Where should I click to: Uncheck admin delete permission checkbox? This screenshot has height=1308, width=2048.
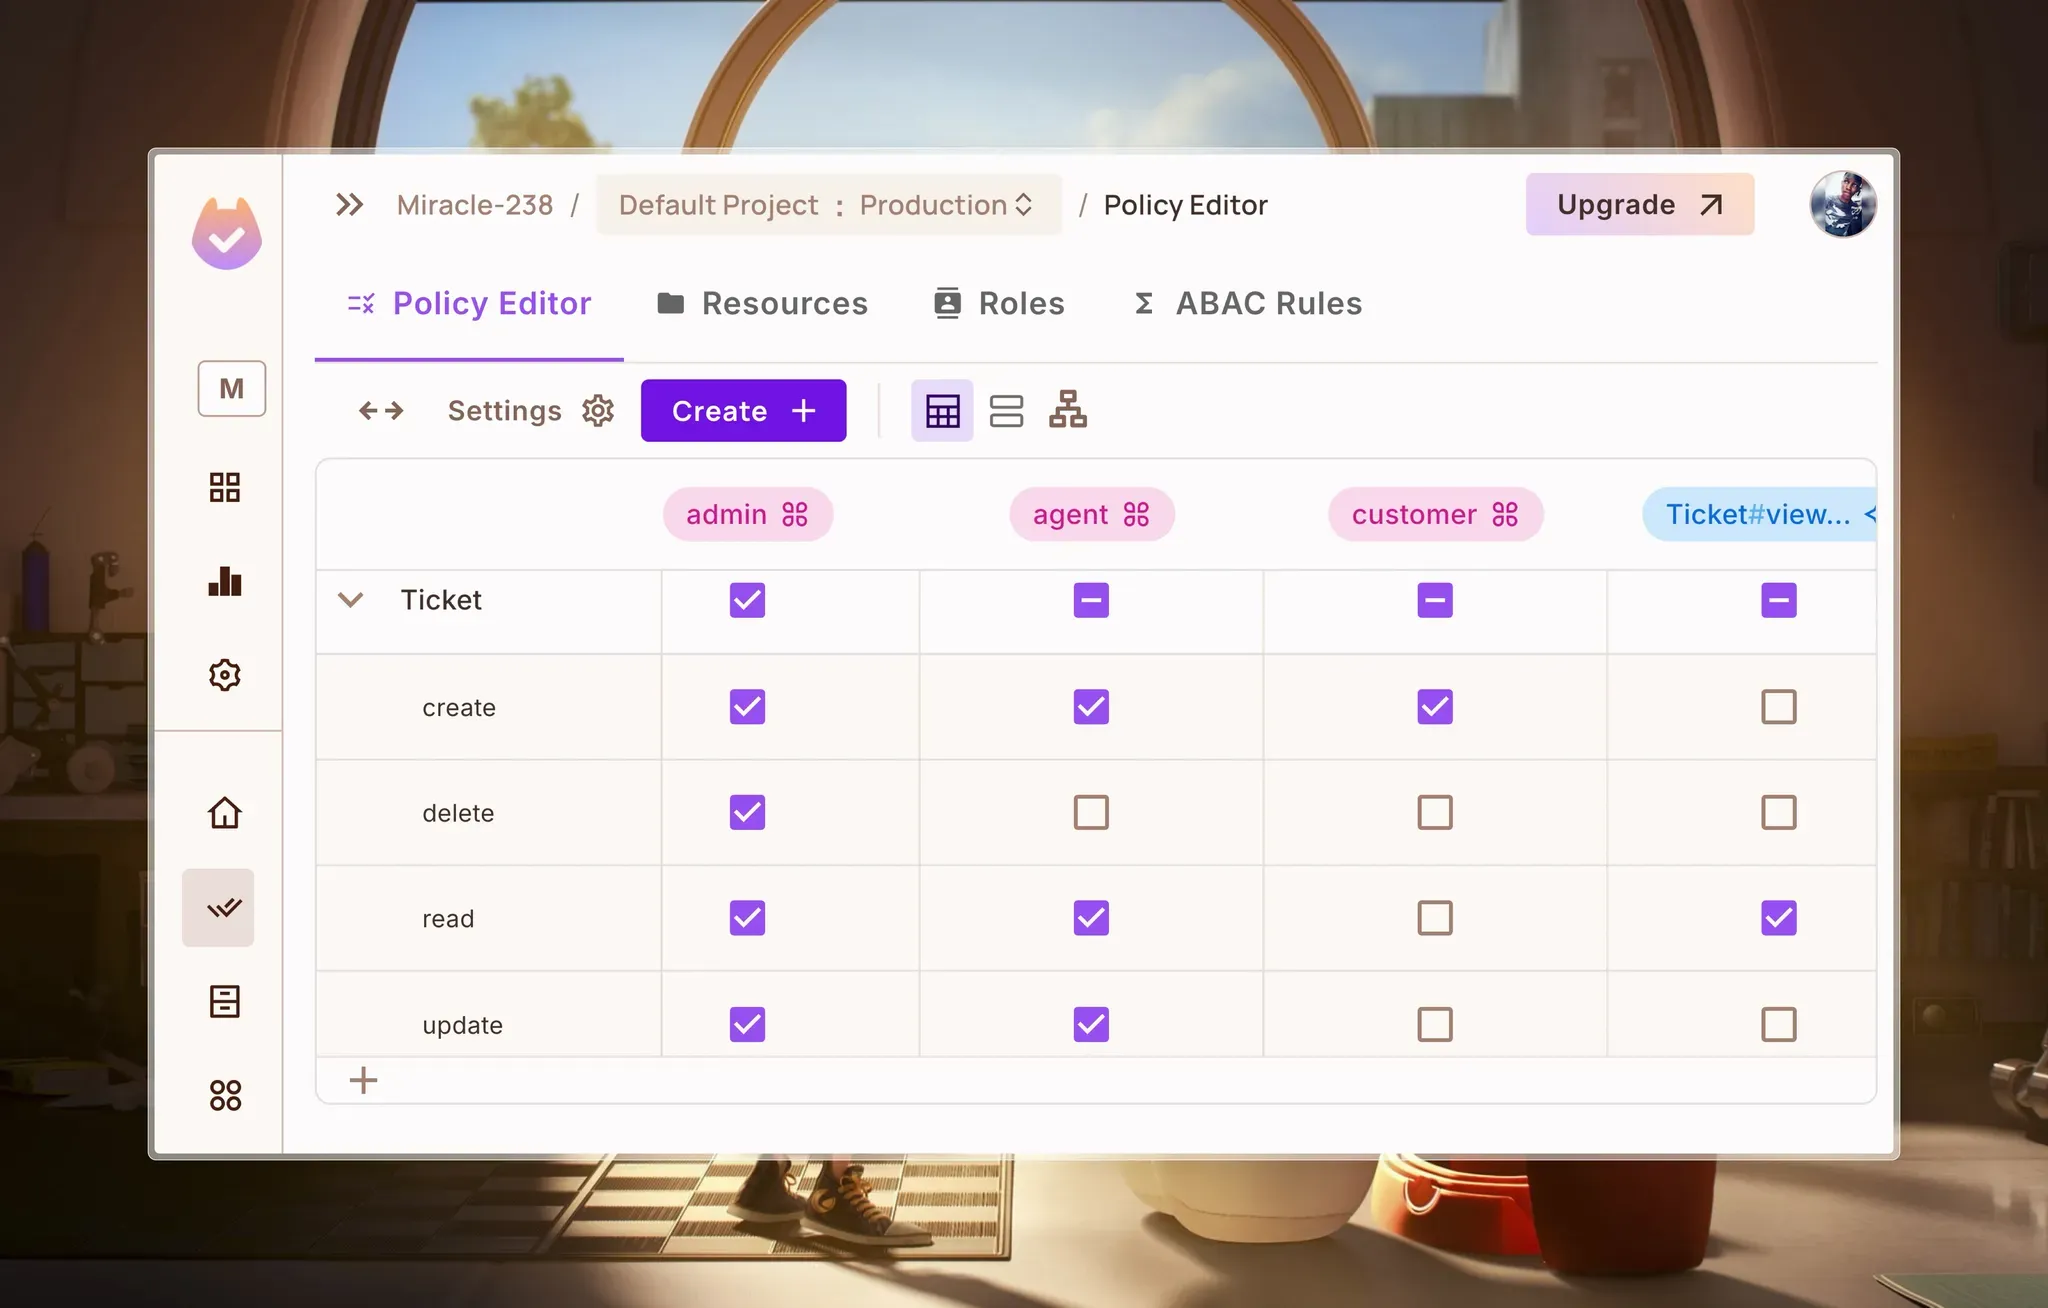click(747, 812)
